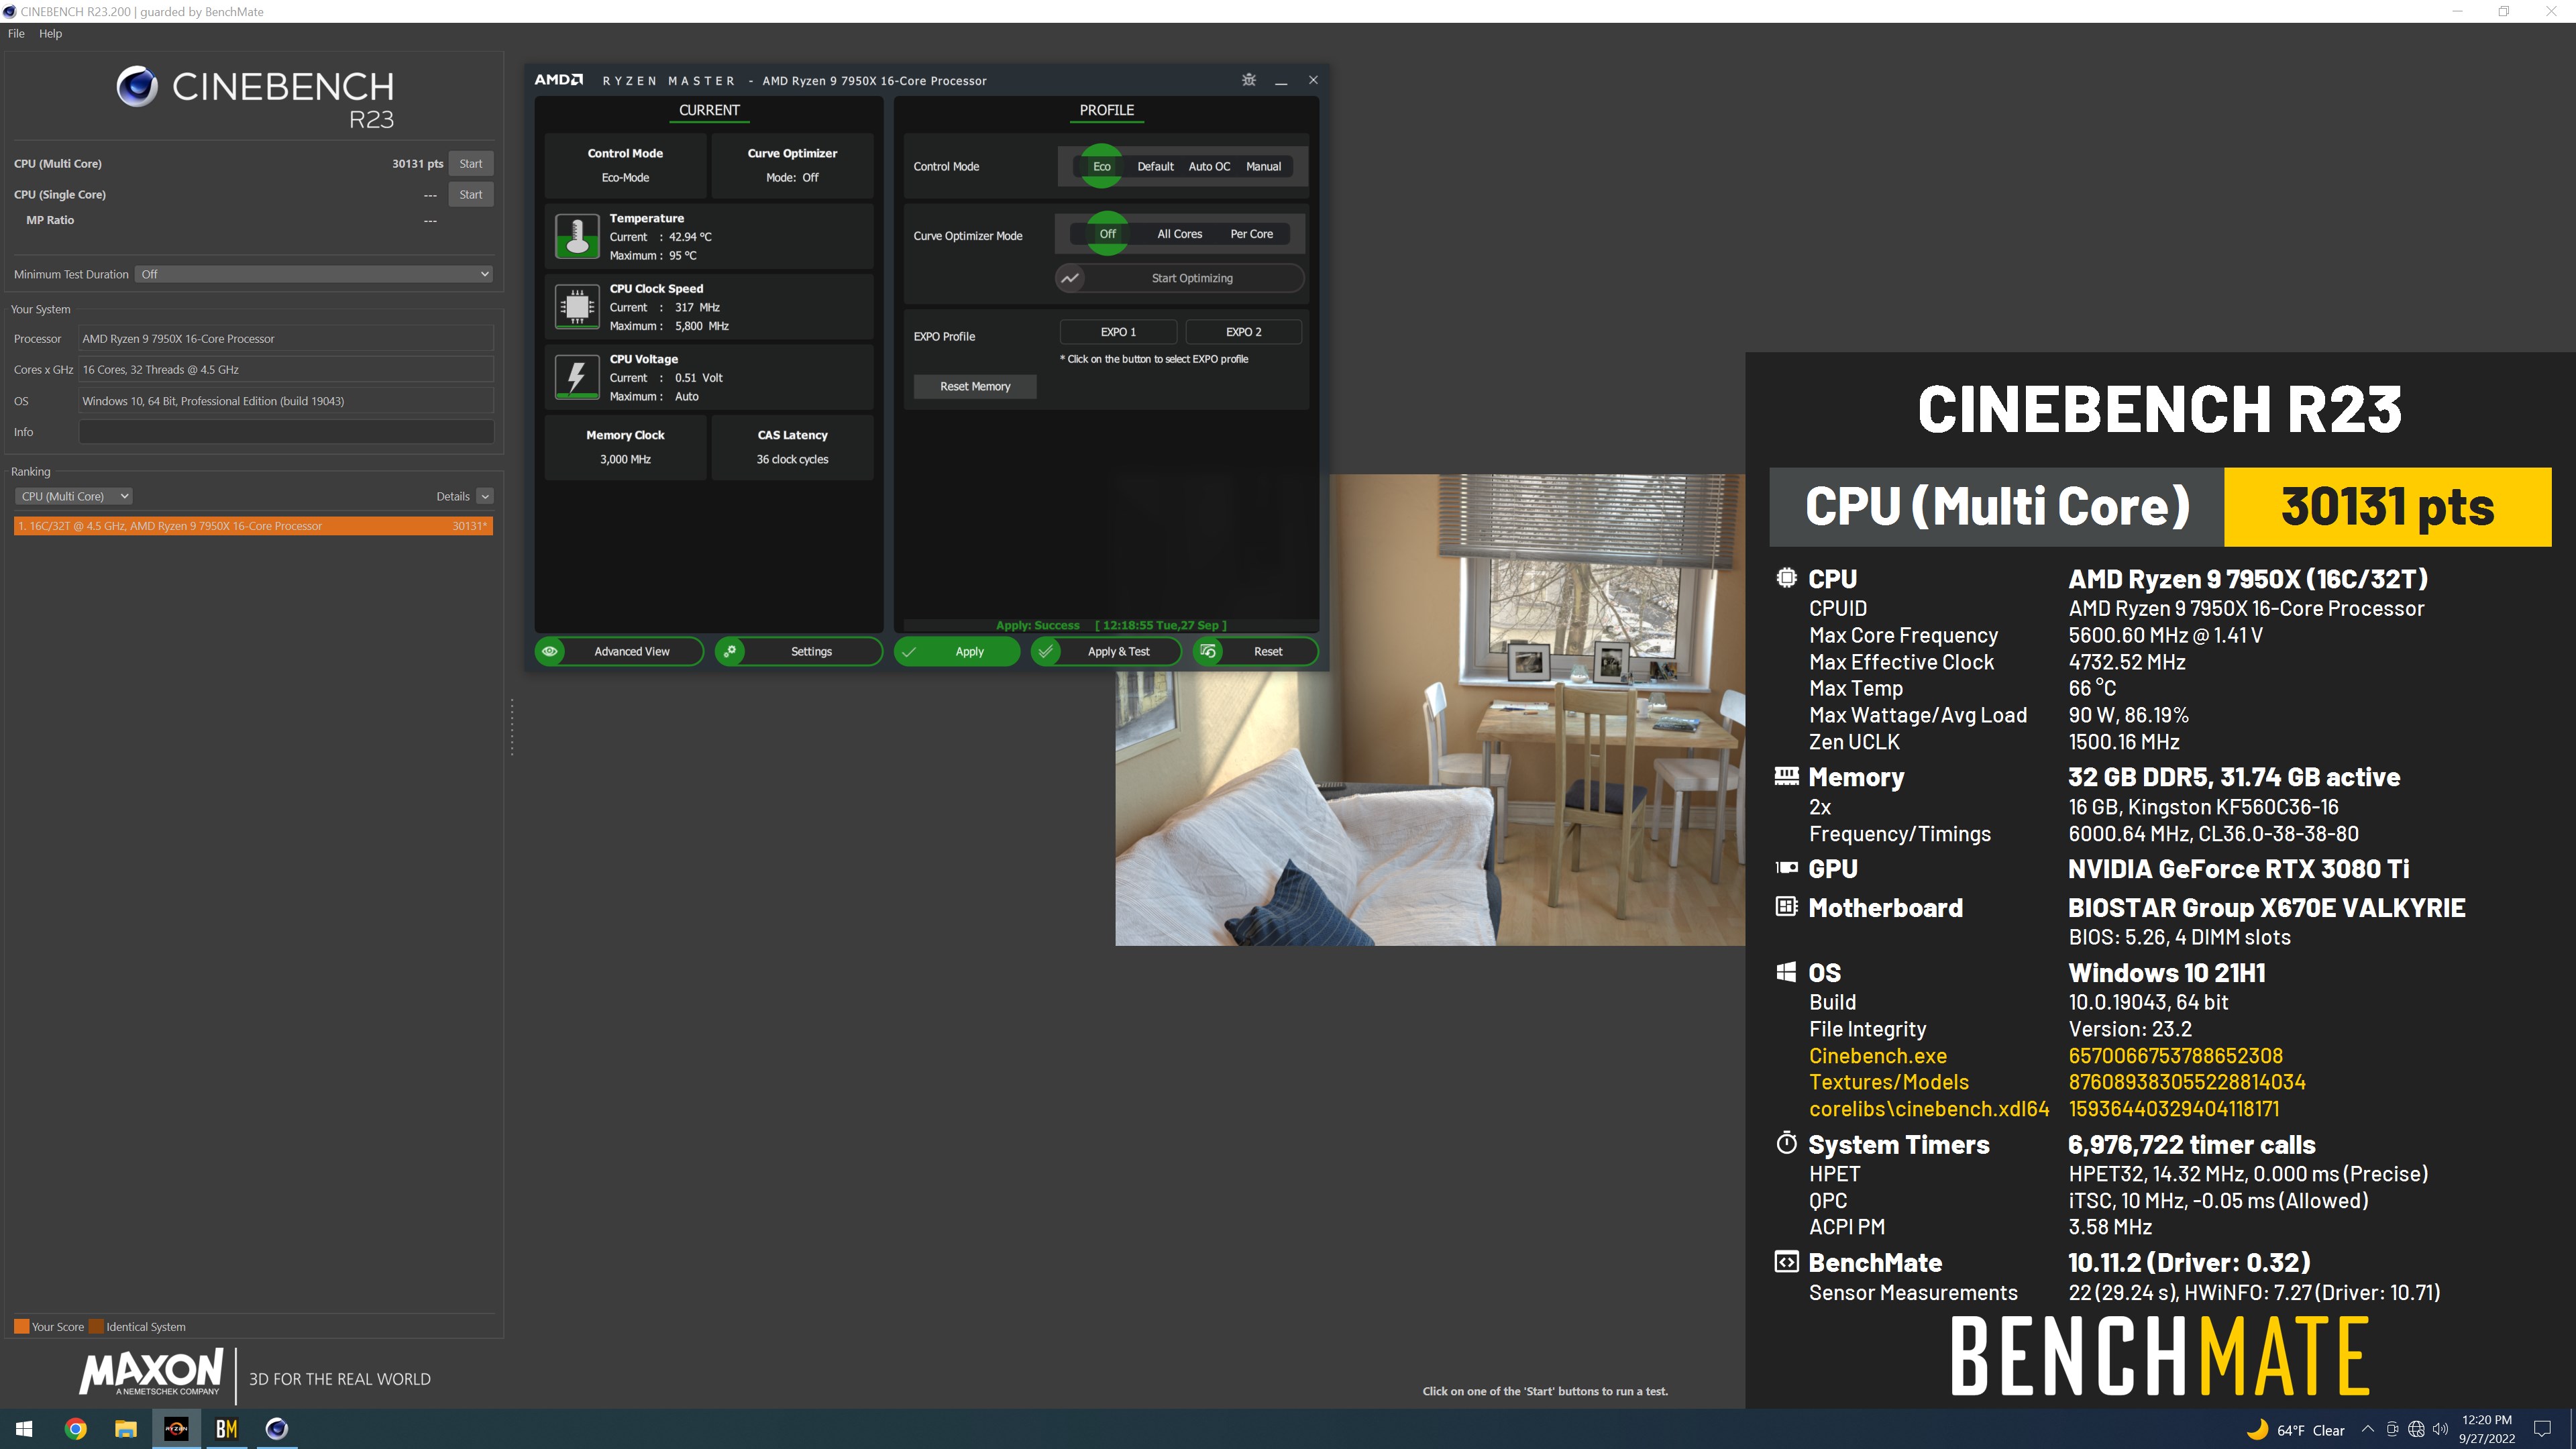2576x1449 pixels.
Task: Select Manual control mode
Action: (x=1263, y=166)
